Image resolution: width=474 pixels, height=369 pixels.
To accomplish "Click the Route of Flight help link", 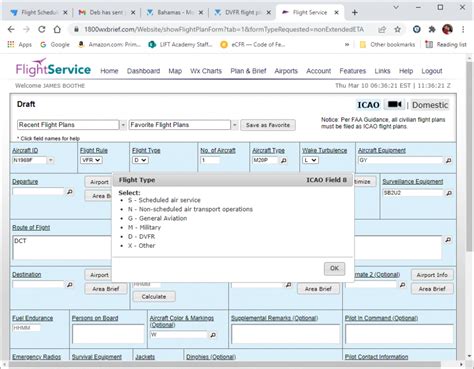I will coord(31,227).
